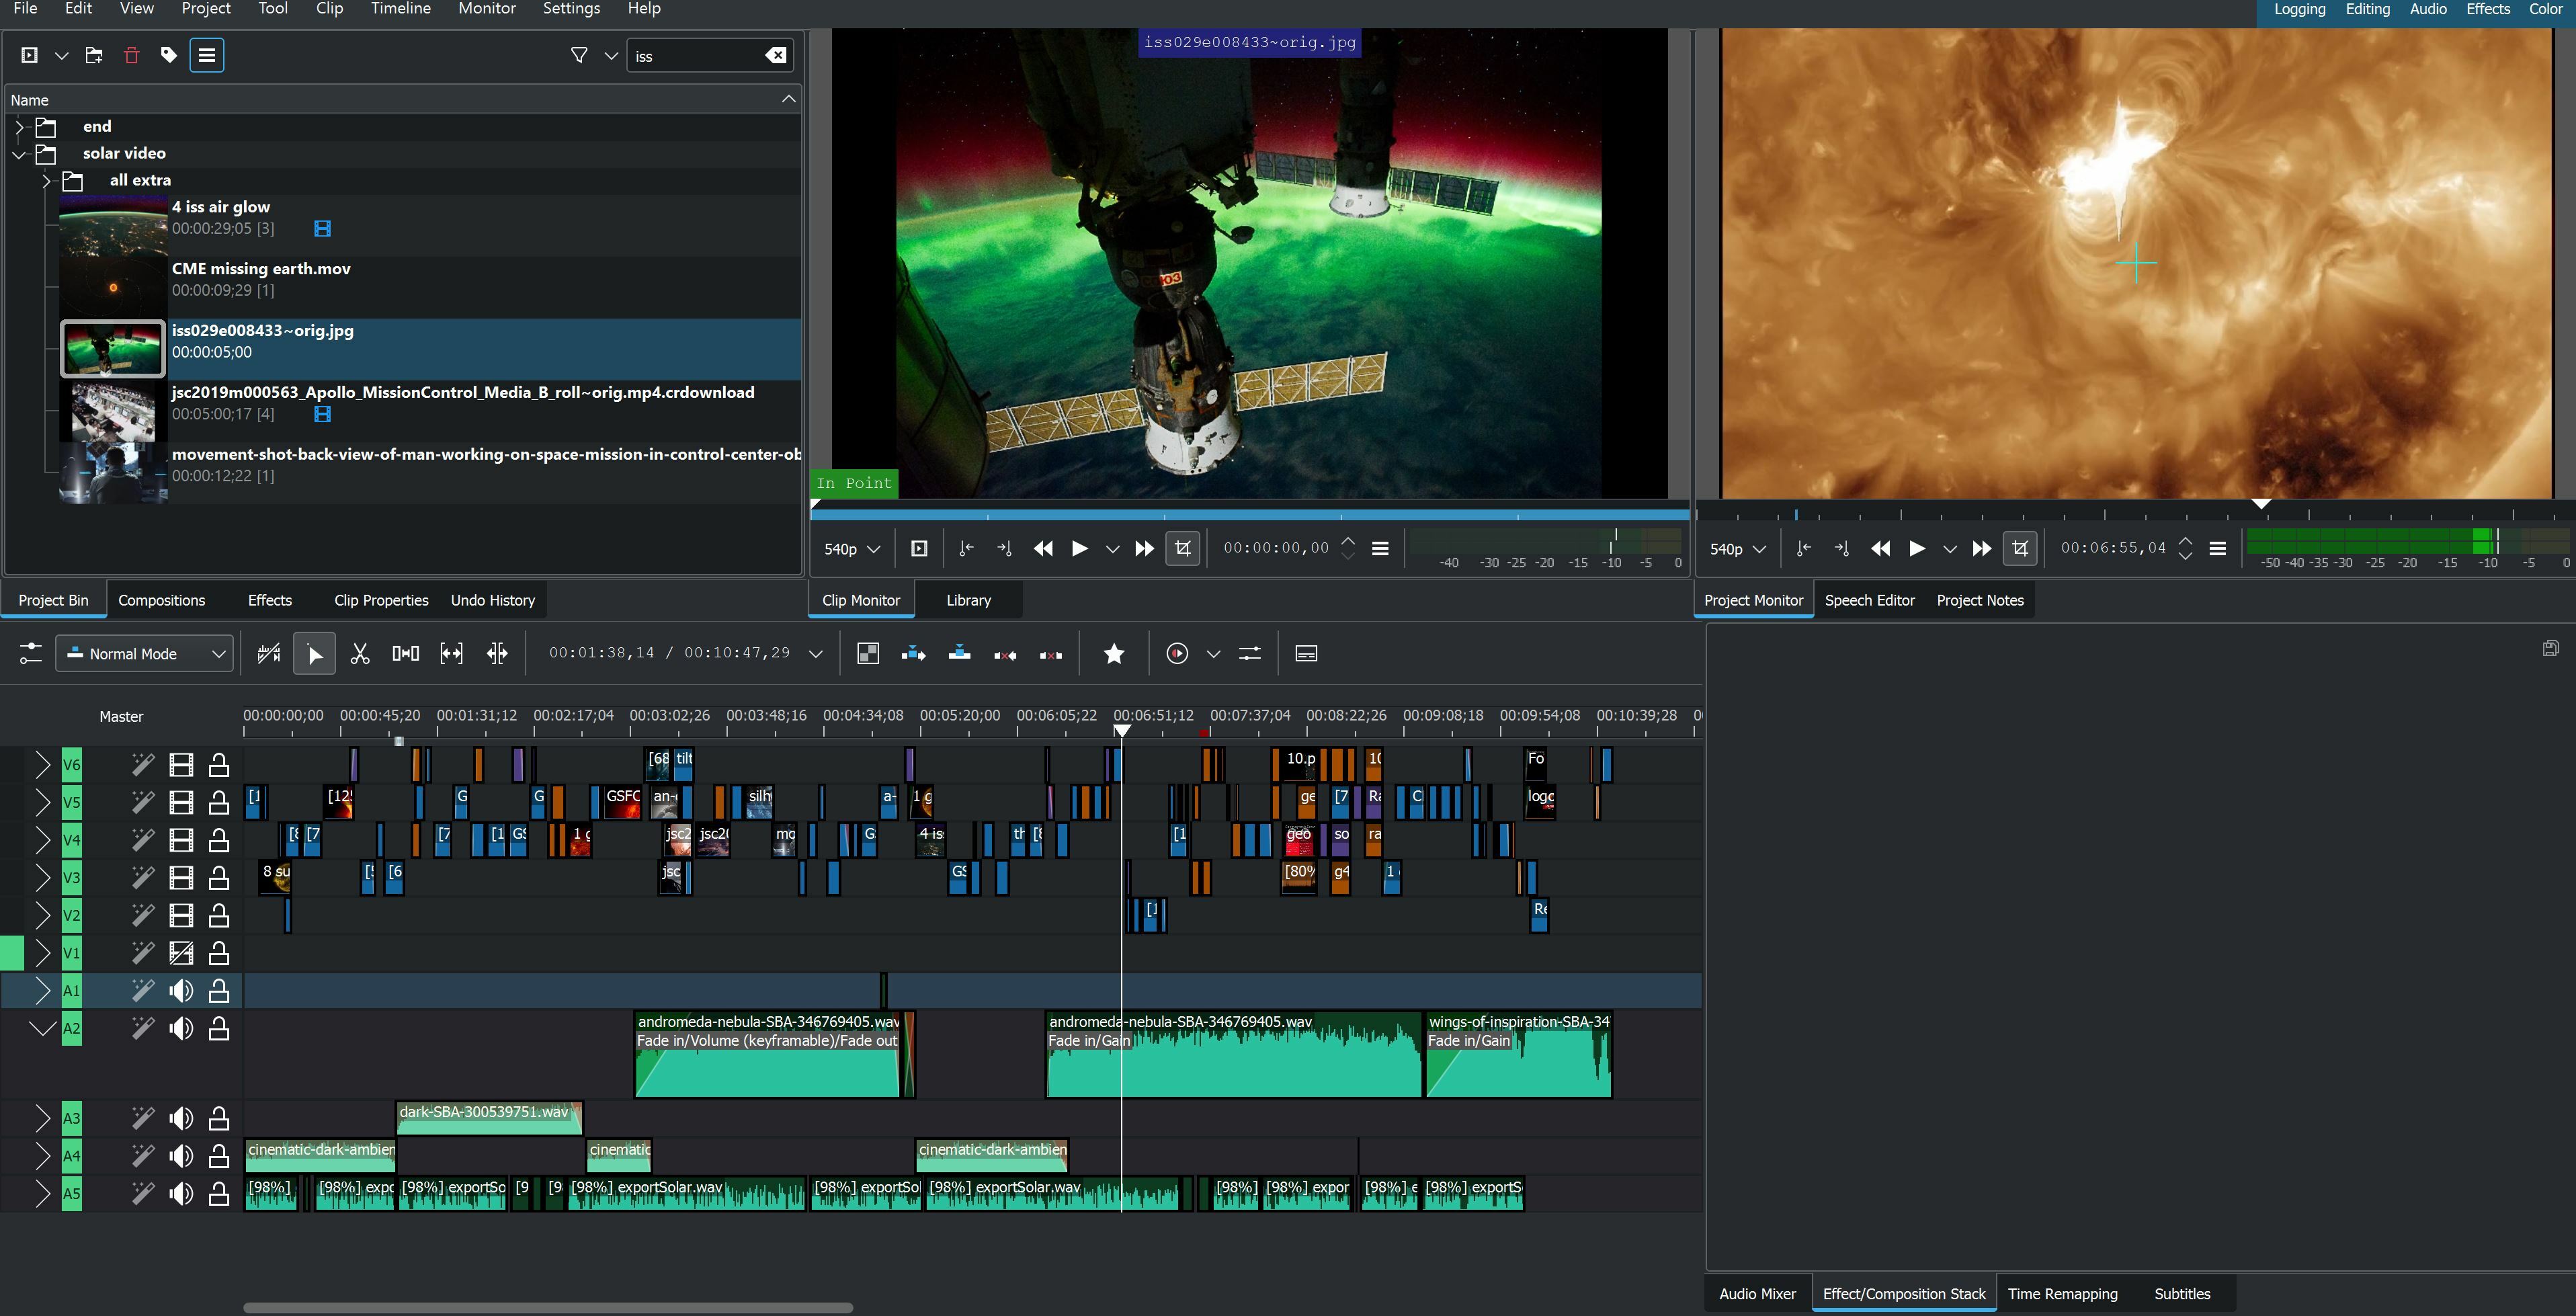Expand video track V6
The width and height of the screenshot is (2576, 1316).
tap(42, 766)
